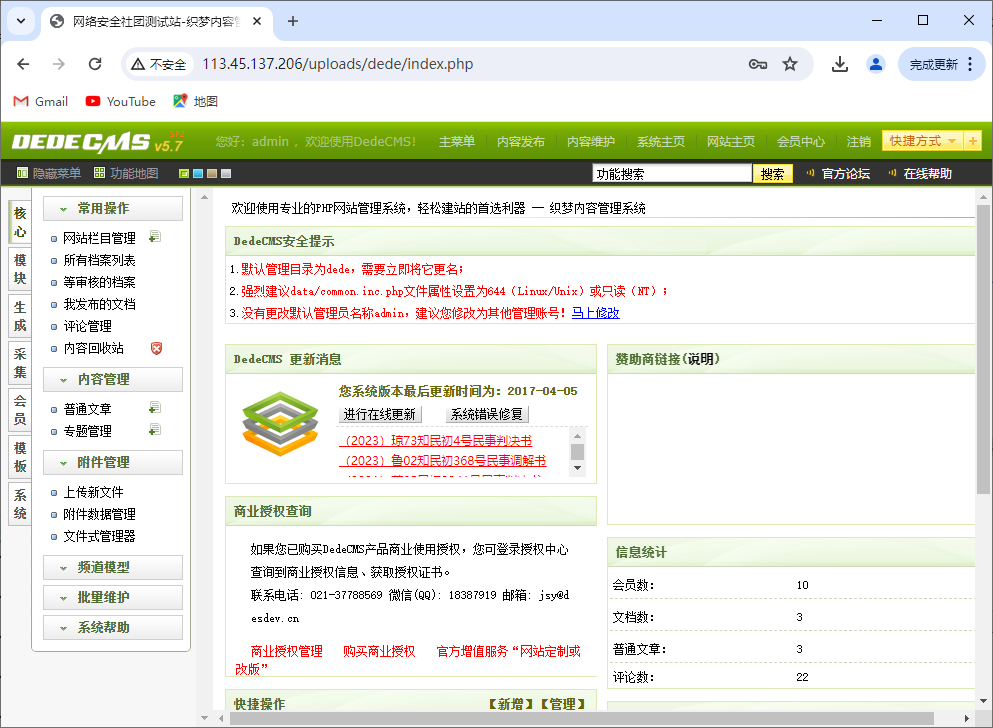Screen dimensions: 993x728
Task: Click the add-document icon next to 专题管理
Action: [x=155, y=430]
